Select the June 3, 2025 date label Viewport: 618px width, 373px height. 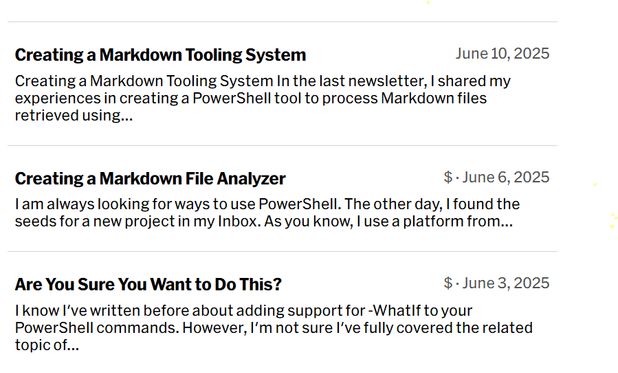click(506, 283)
